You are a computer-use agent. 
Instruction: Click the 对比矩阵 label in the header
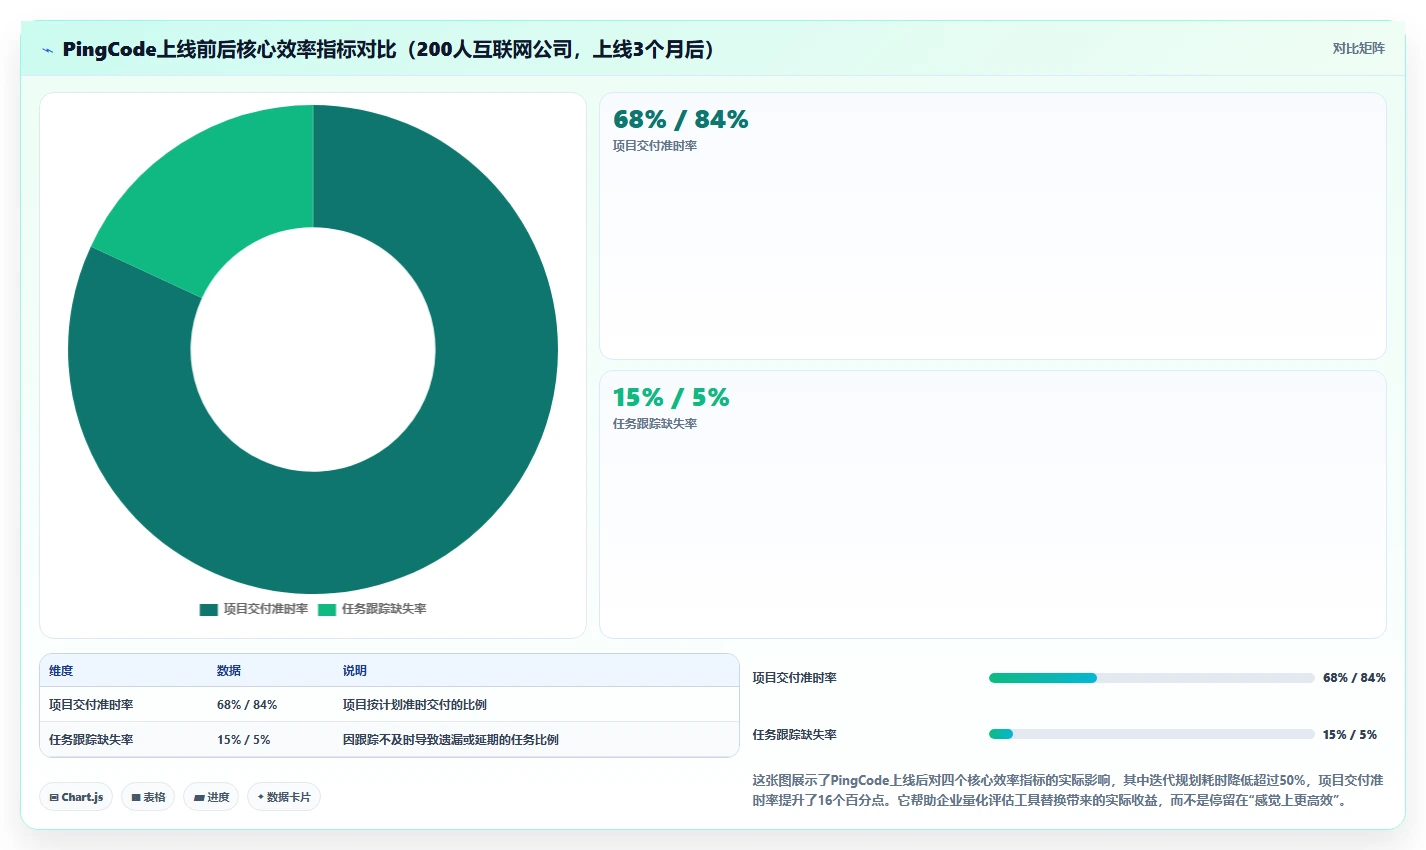1358,48
